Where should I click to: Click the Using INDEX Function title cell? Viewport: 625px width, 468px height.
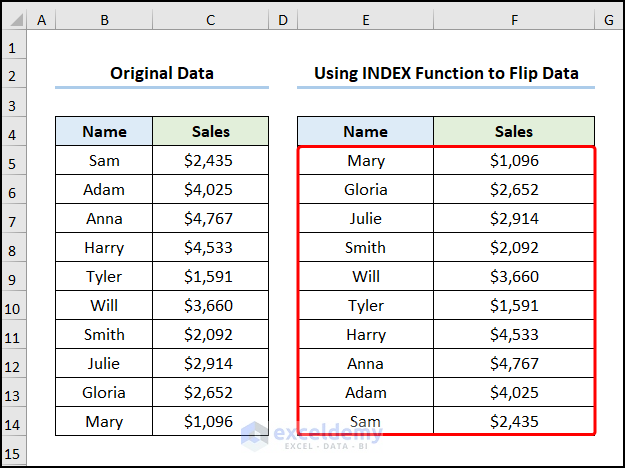click(x=445, y=73)
